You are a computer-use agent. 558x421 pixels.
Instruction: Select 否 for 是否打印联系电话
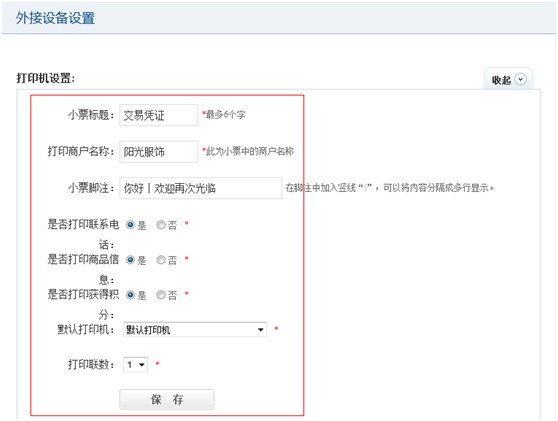[161, 225]
